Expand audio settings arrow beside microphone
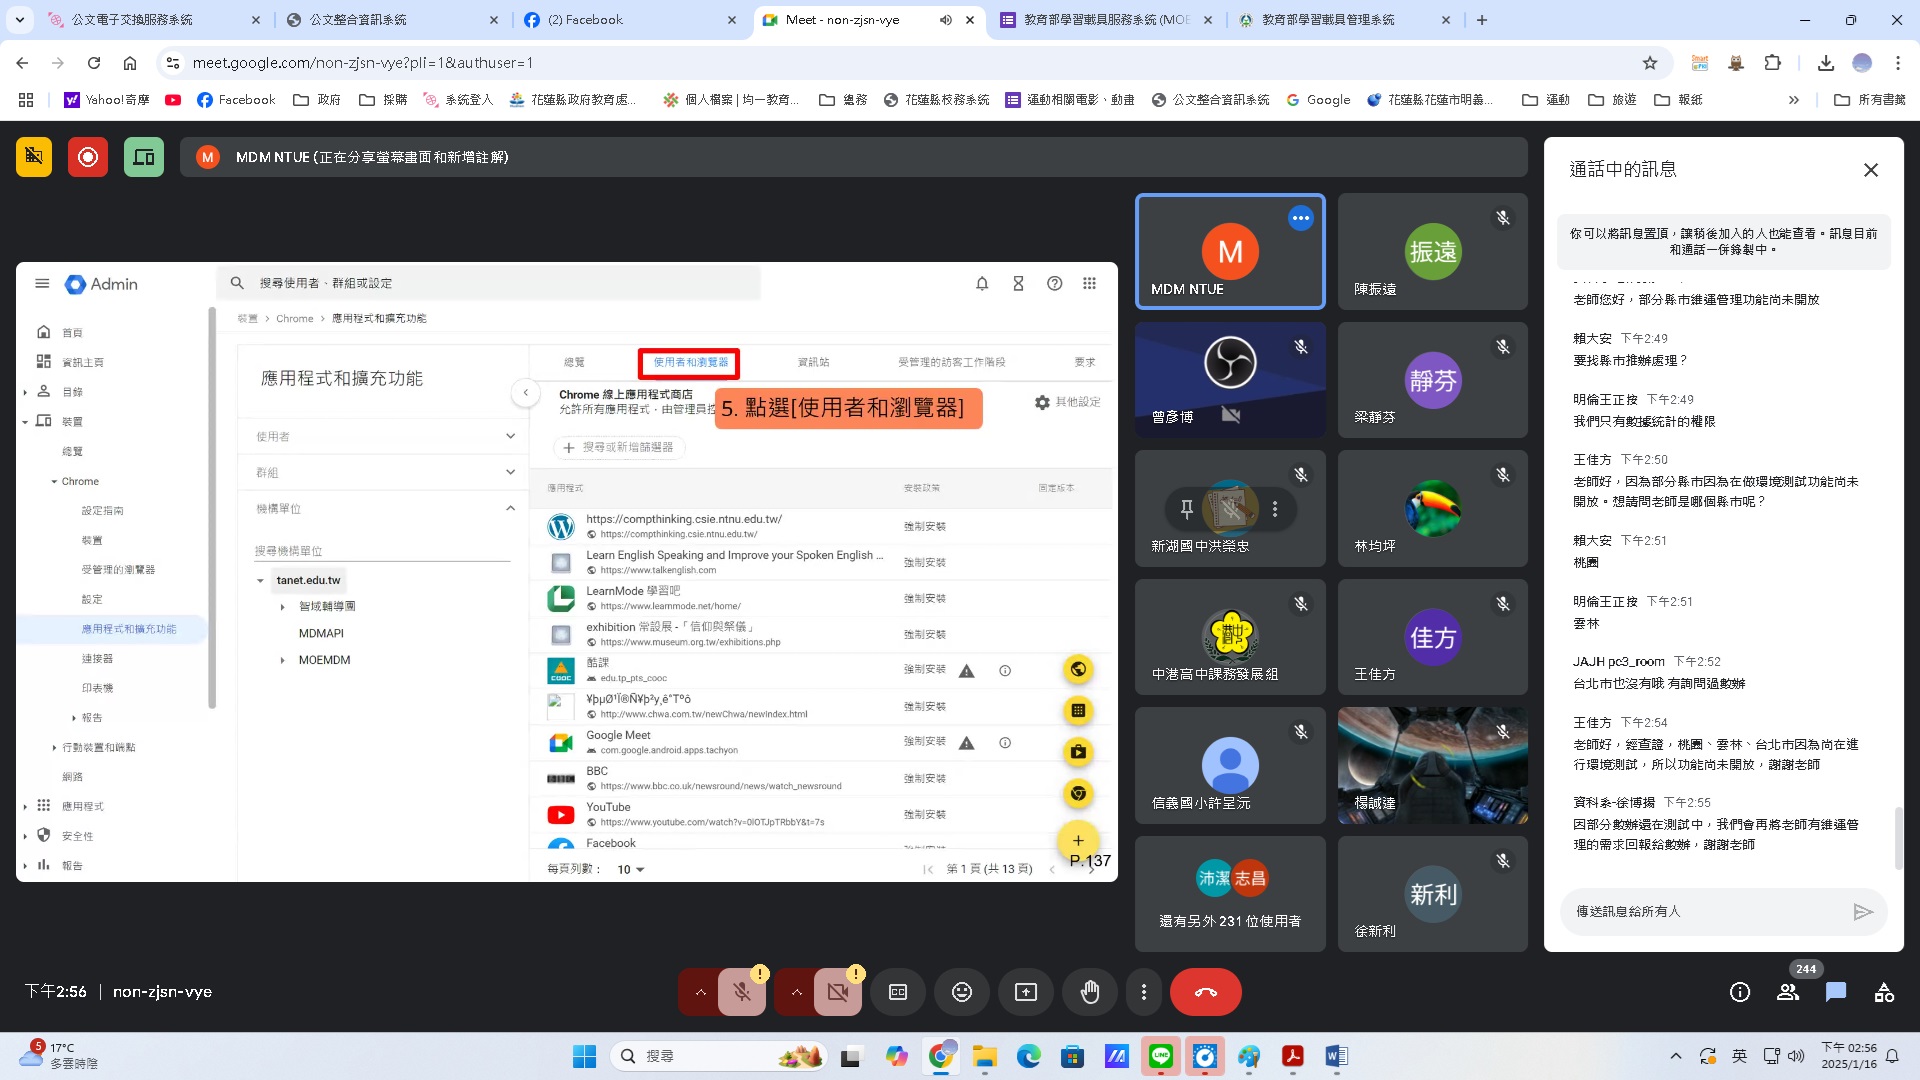The image size is (1920, 1080). [700, 992]
